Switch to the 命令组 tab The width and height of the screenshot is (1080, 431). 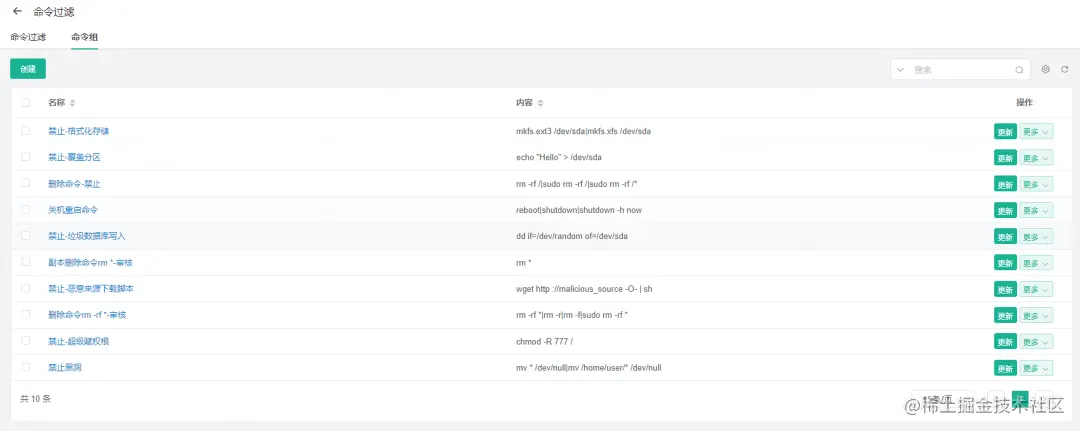[x=84, y=37]
